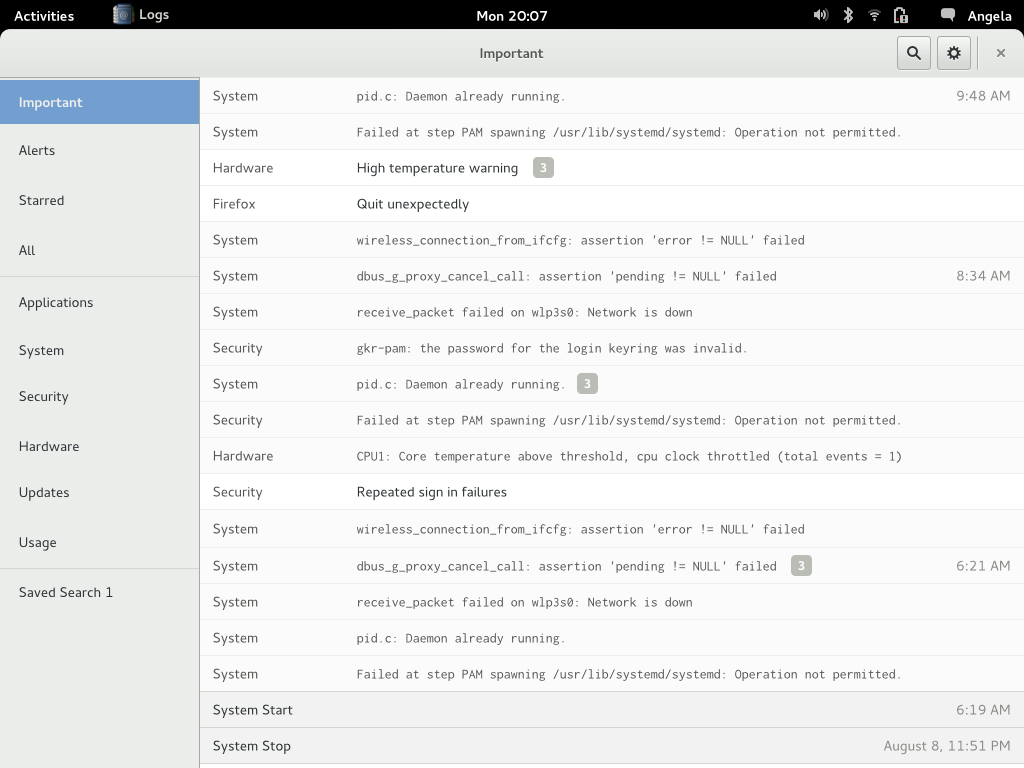This screenshot has width=1024, height=768.
Task: Select All in the sidebar
Action: point(99,250)
